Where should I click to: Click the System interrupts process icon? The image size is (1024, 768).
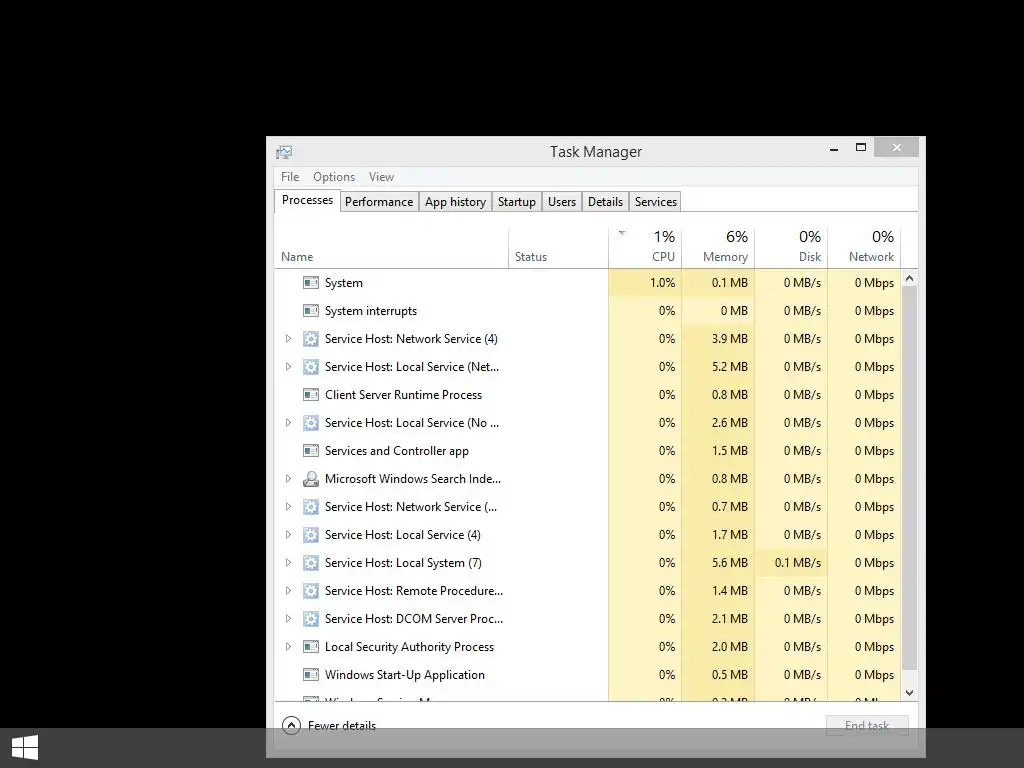[x=311, y=311]
